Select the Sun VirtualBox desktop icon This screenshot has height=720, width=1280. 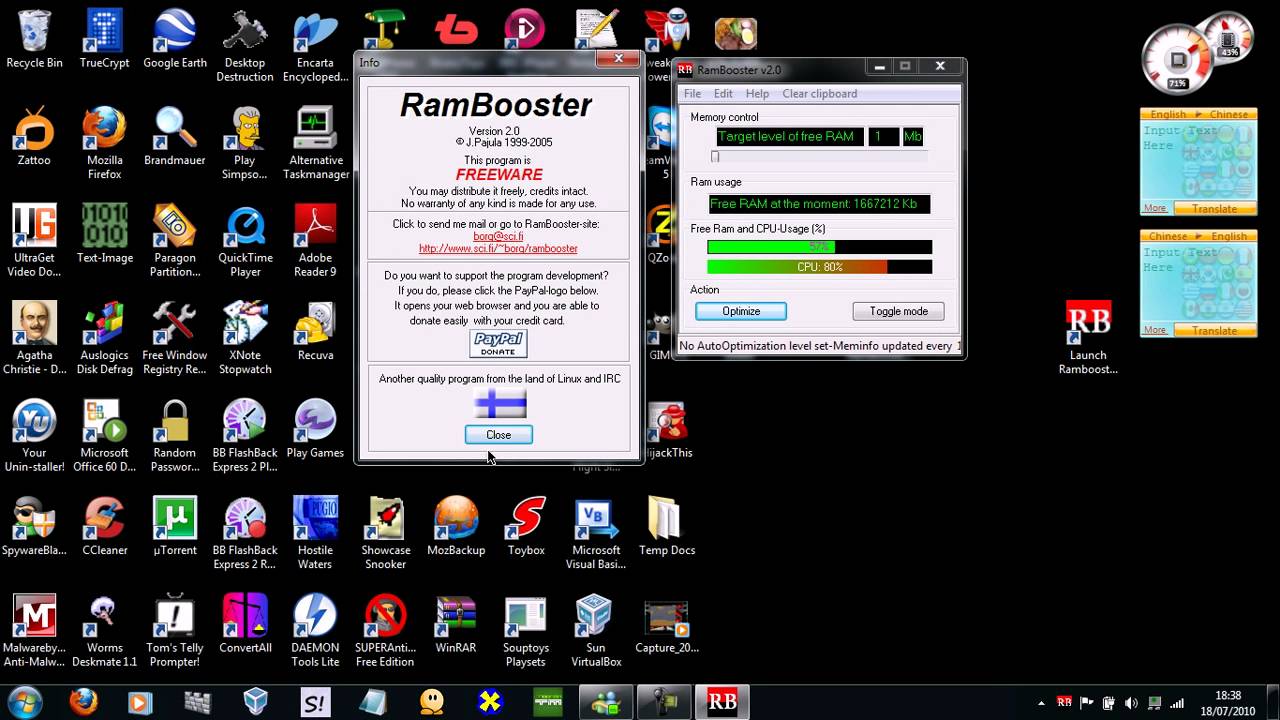coord(596,631)
